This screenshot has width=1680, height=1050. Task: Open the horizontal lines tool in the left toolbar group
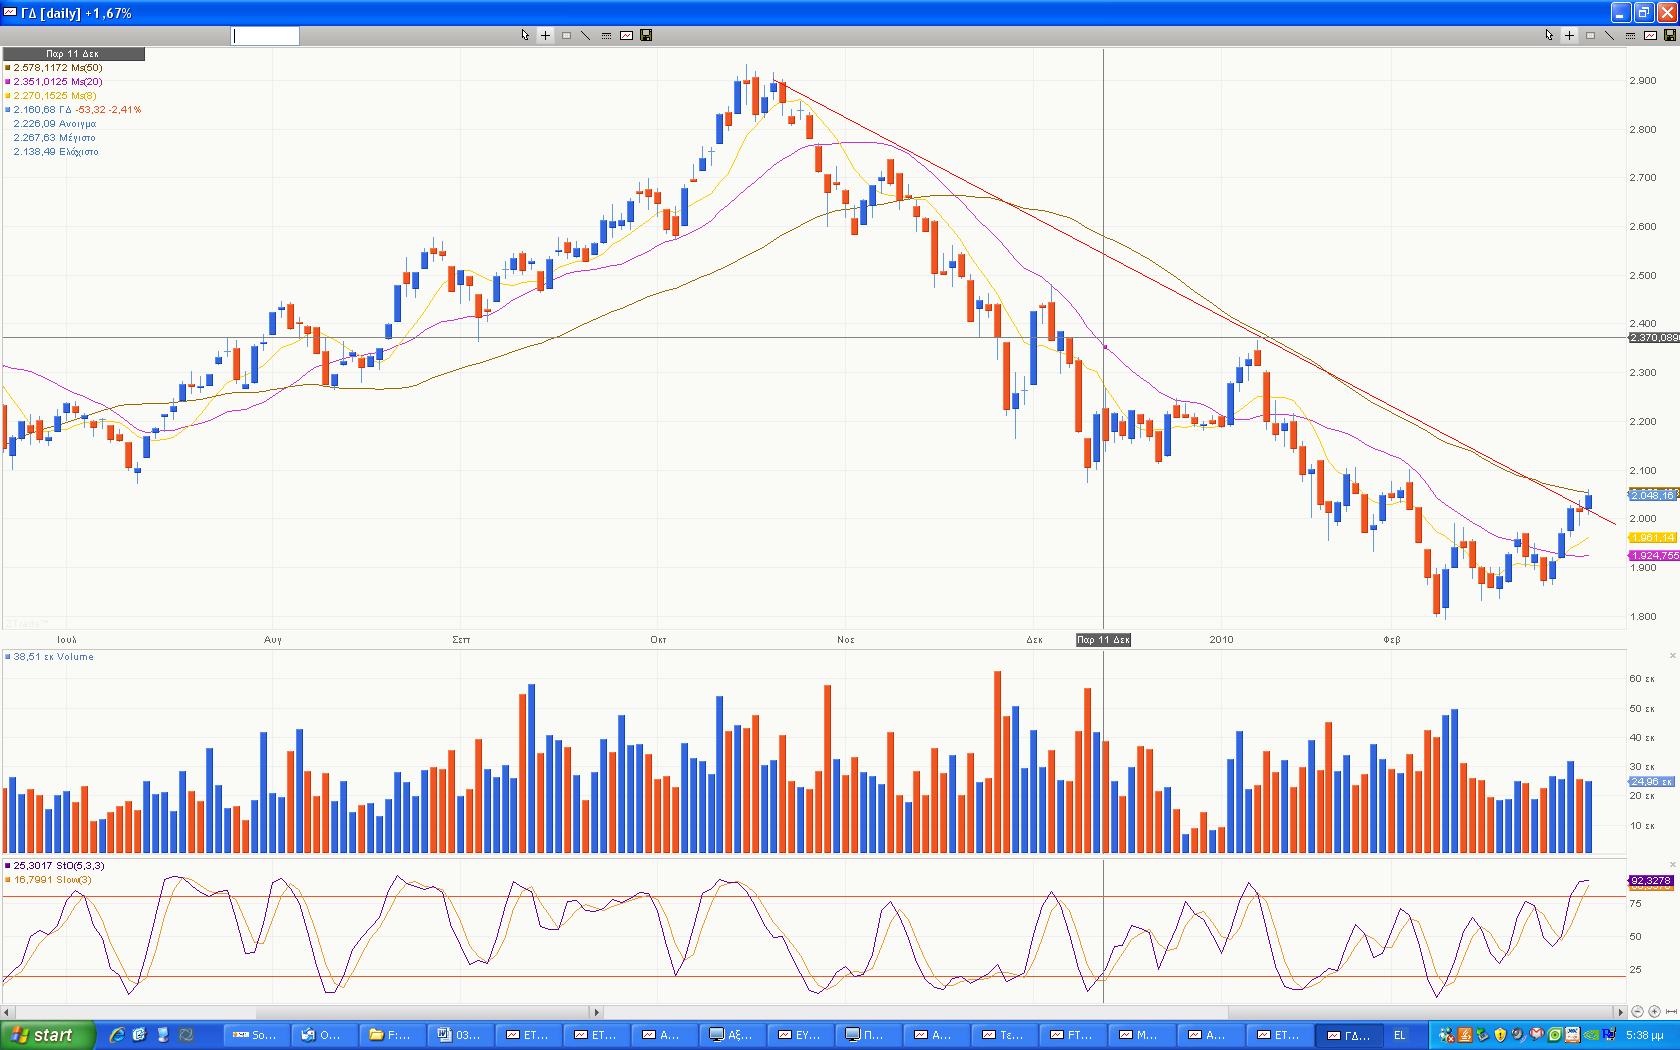[x=606, y=35]
